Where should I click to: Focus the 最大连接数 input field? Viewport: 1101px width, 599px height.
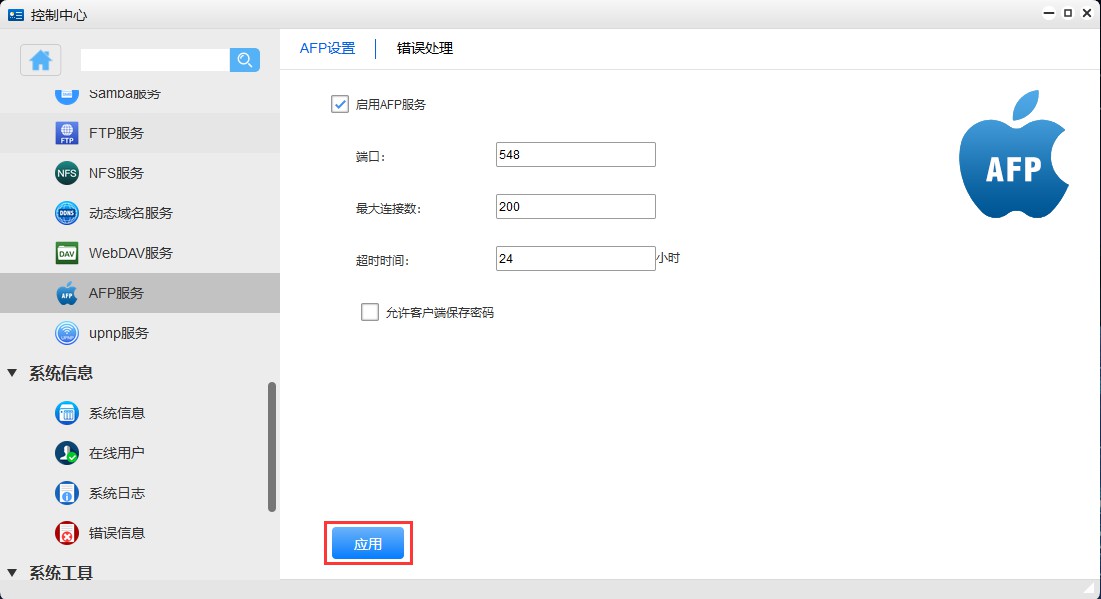(x=575, y=207)
